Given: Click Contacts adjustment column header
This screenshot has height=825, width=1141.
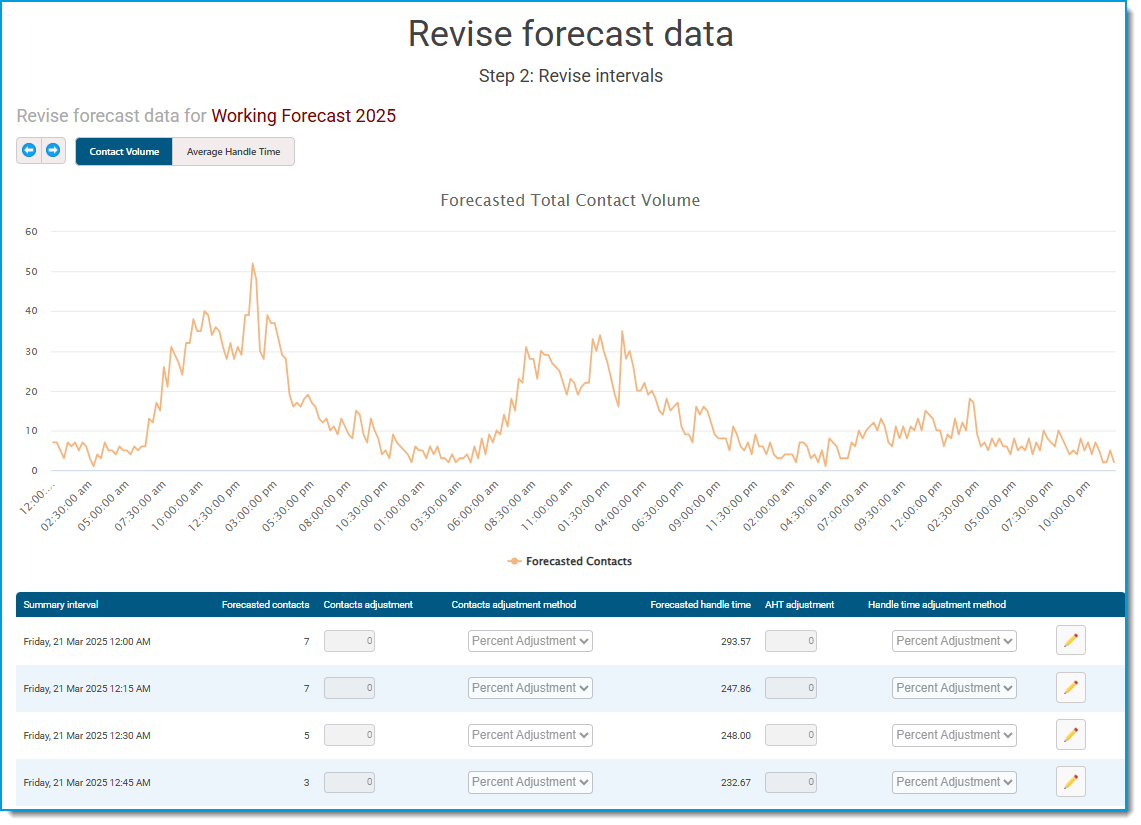Looking at the screenshot, I should (x=368, y=605).
